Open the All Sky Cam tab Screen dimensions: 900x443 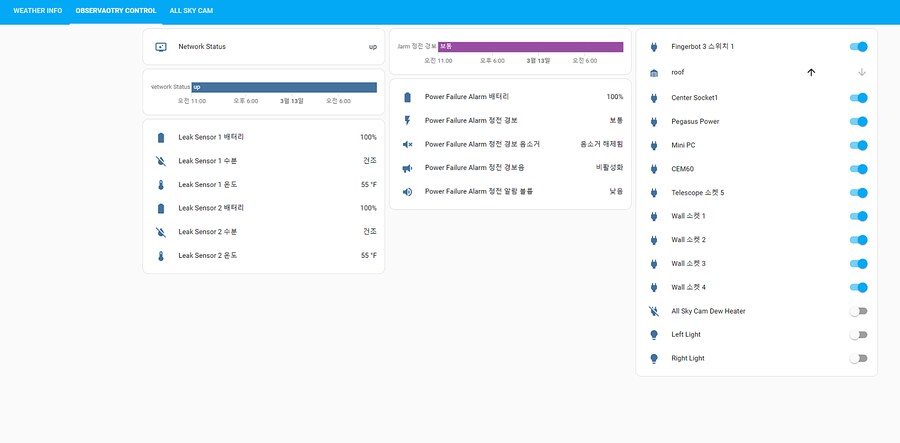191,11
